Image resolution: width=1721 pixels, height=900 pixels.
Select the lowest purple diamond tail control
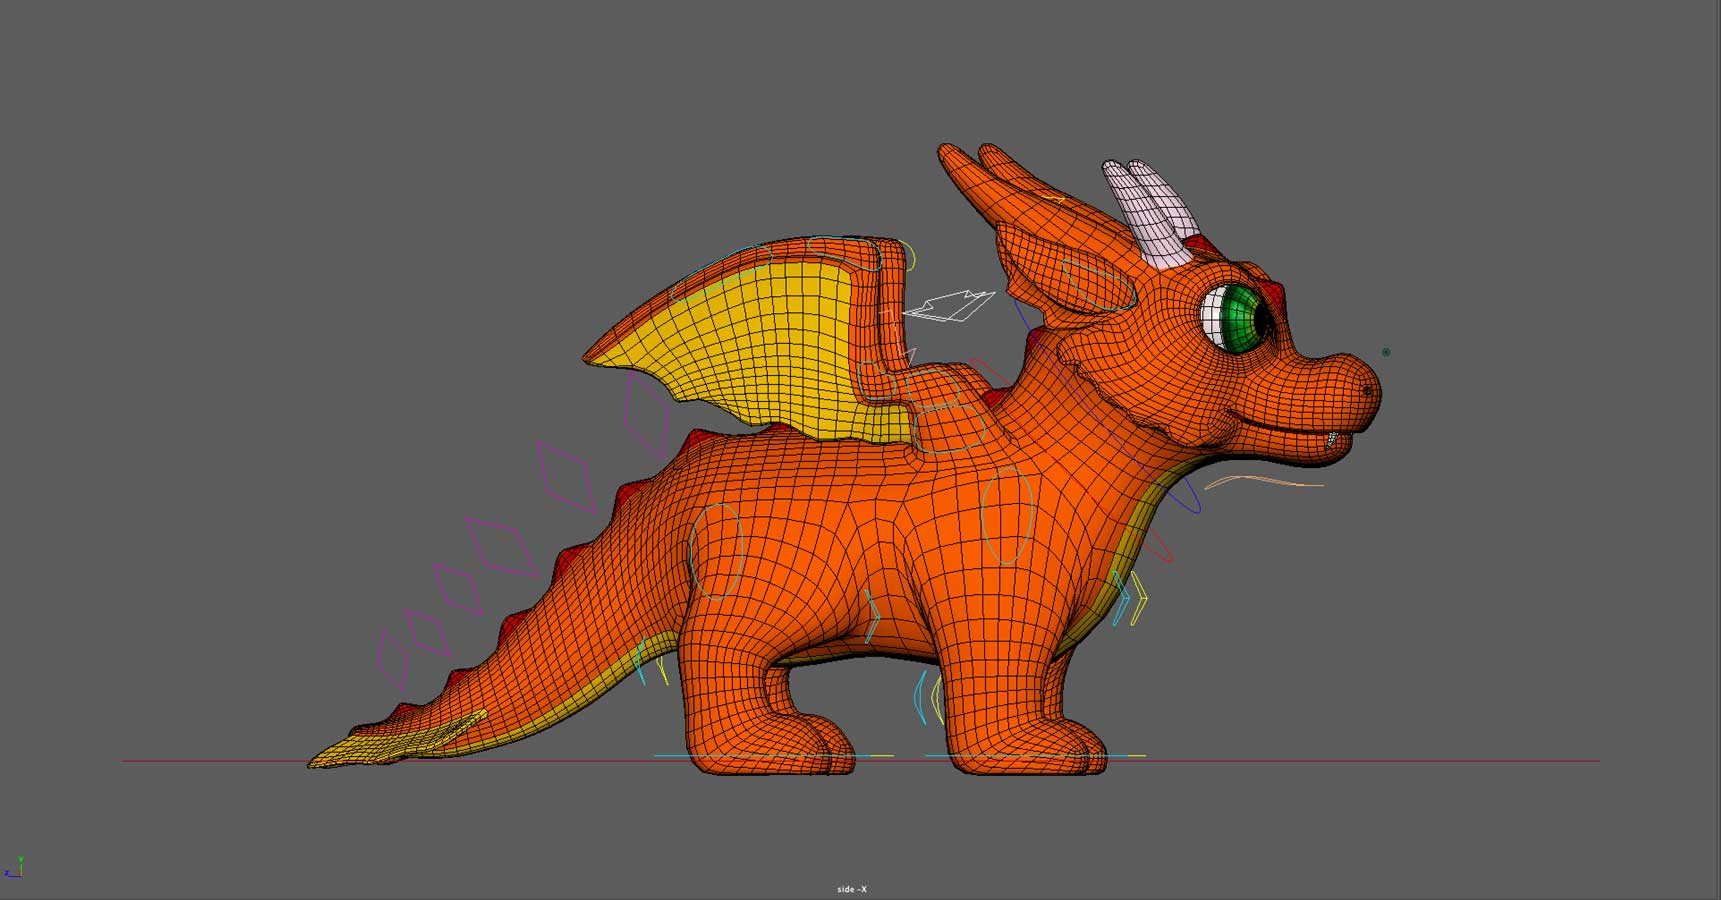(x=393, y=660)
